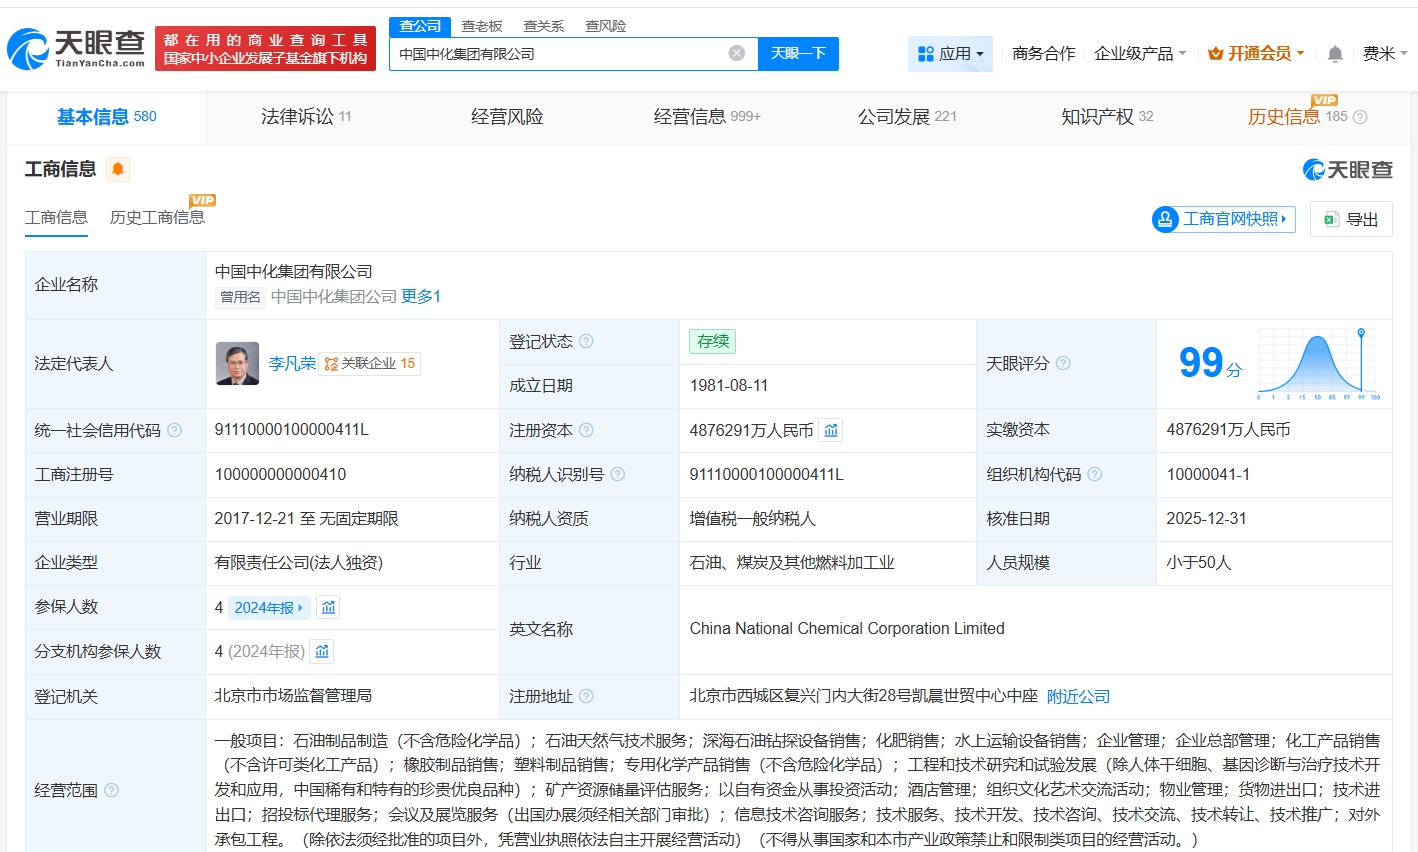Select the 历史工商信息 sub-tab
Screen dimensions: 1418x852
point(157,218)
